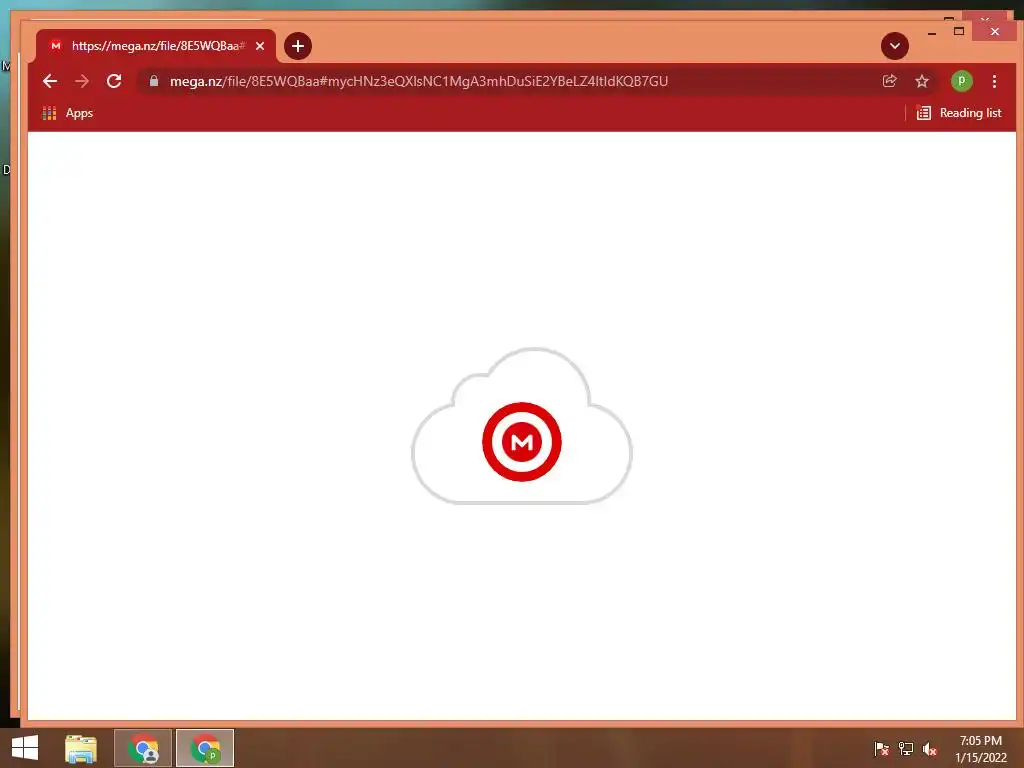Select the mega.nz URL in the address bar

pyautogui.click(x=419, y=81)
